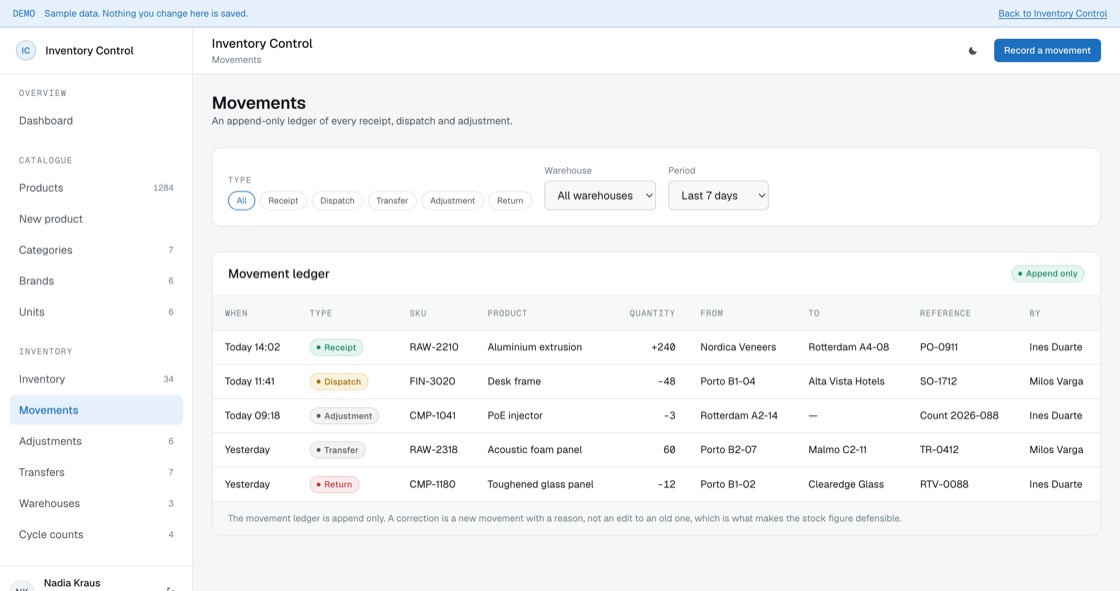Filter movements by Transfer type

point(392,201)
